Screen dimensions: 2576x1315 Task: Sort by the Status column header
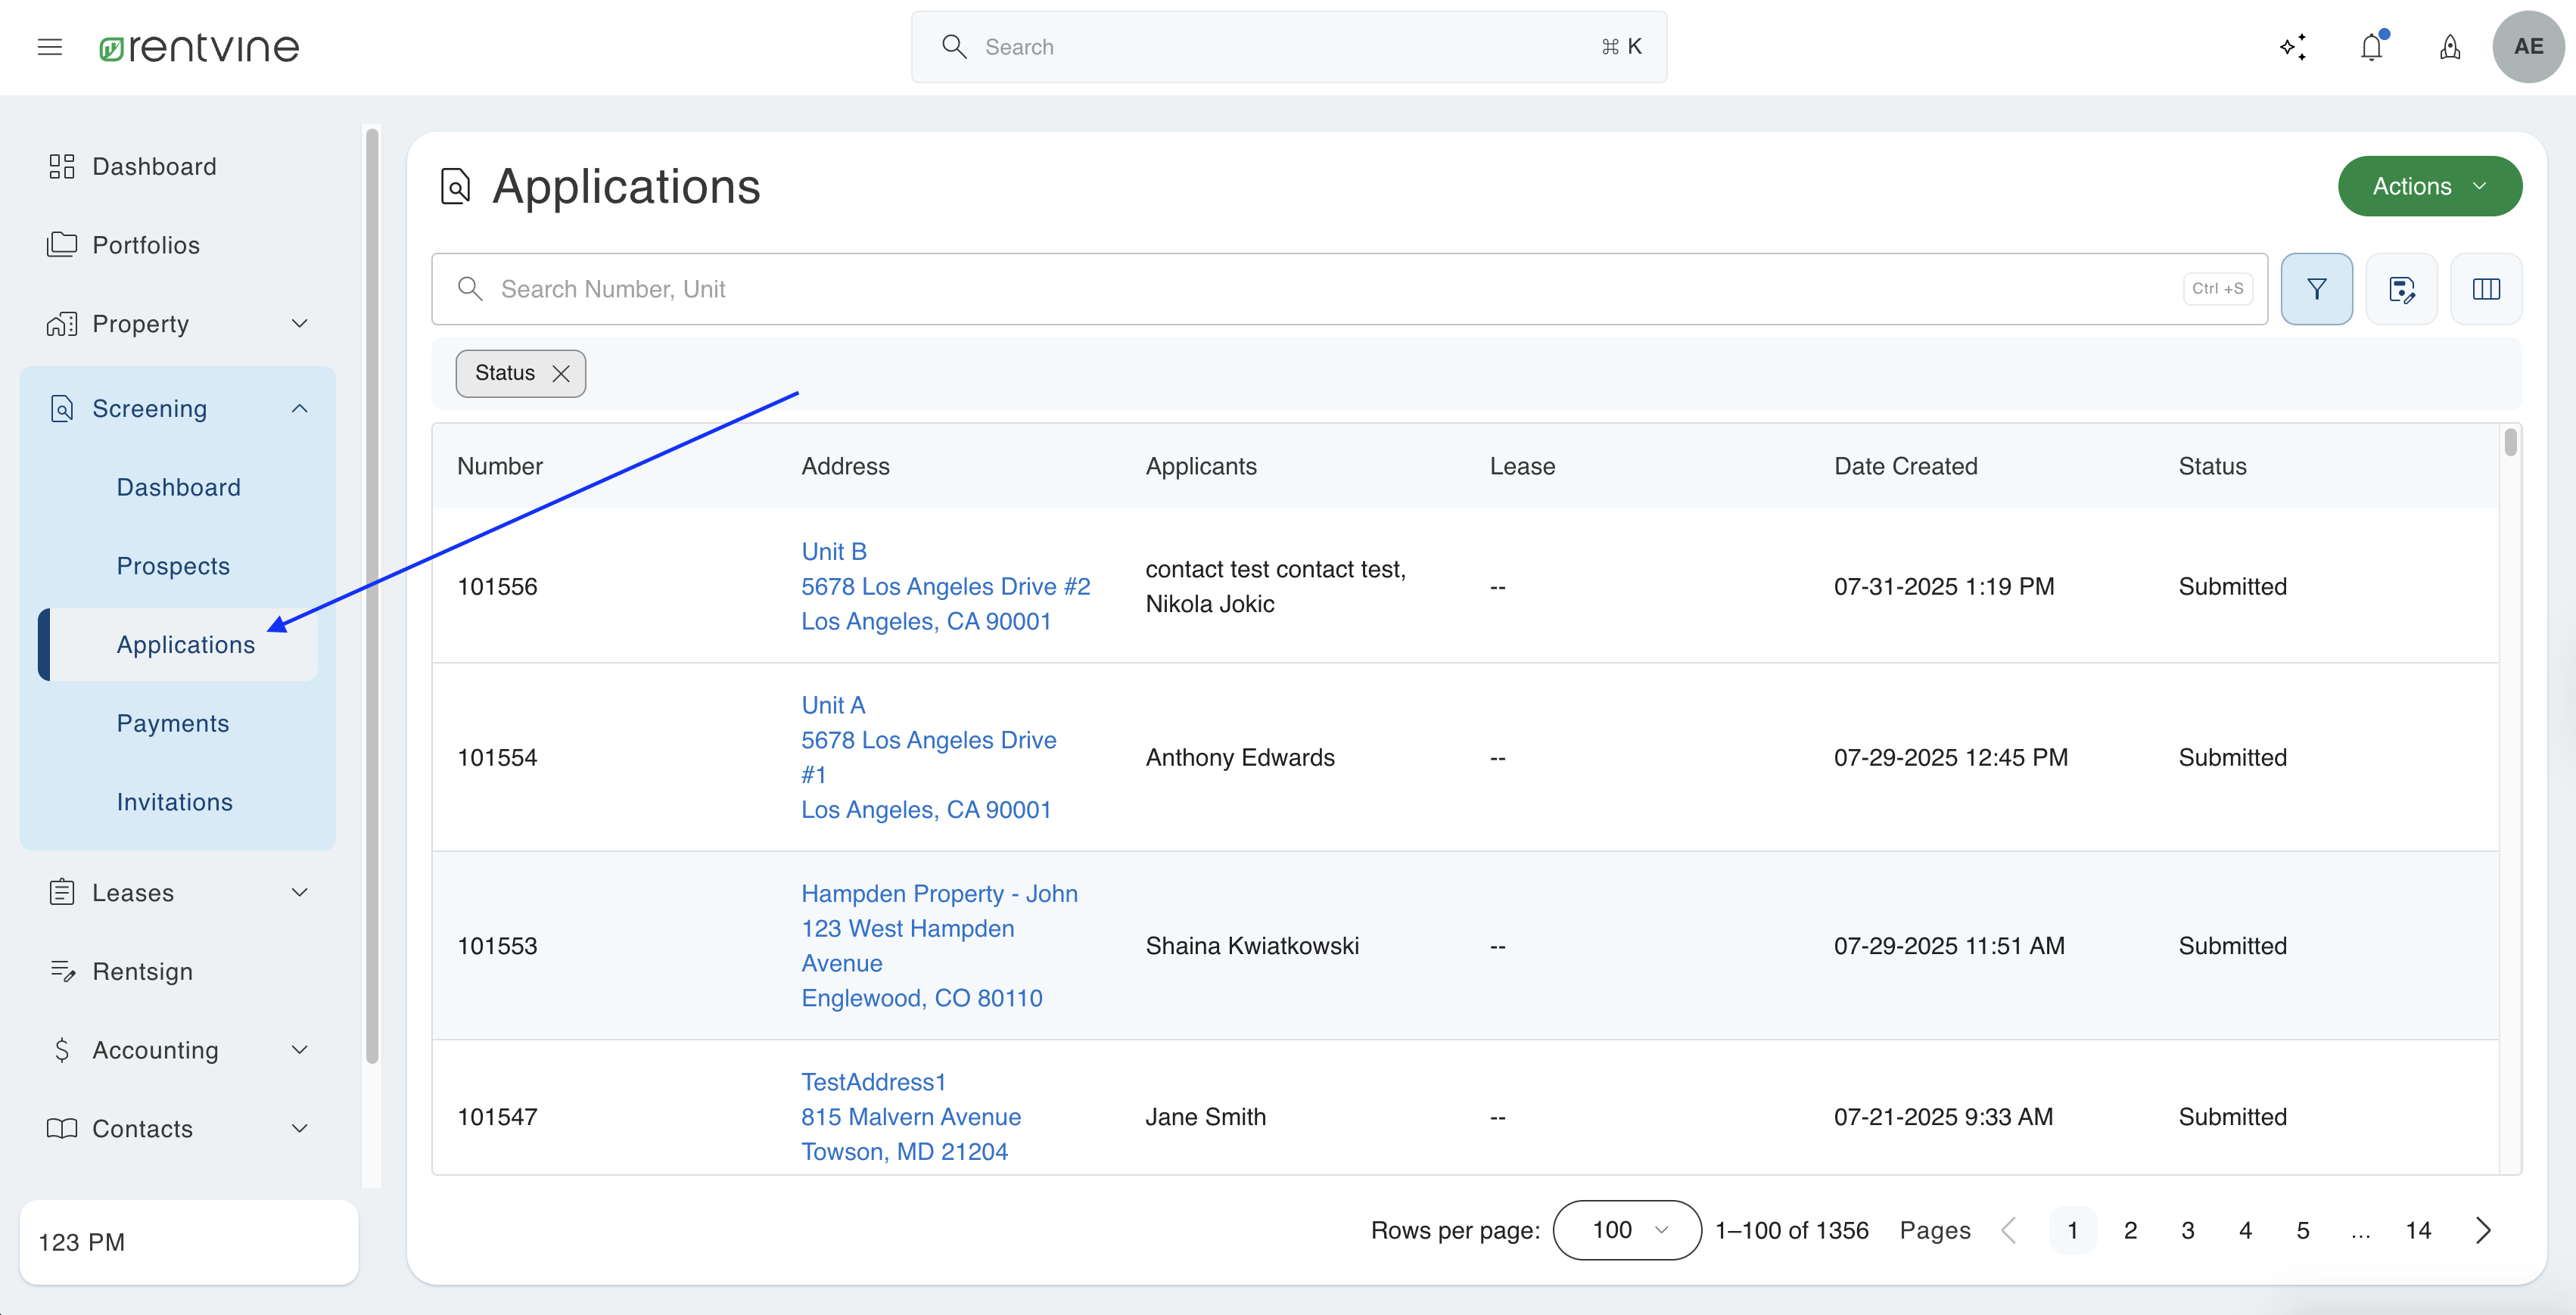click(x=2212, y=466)
